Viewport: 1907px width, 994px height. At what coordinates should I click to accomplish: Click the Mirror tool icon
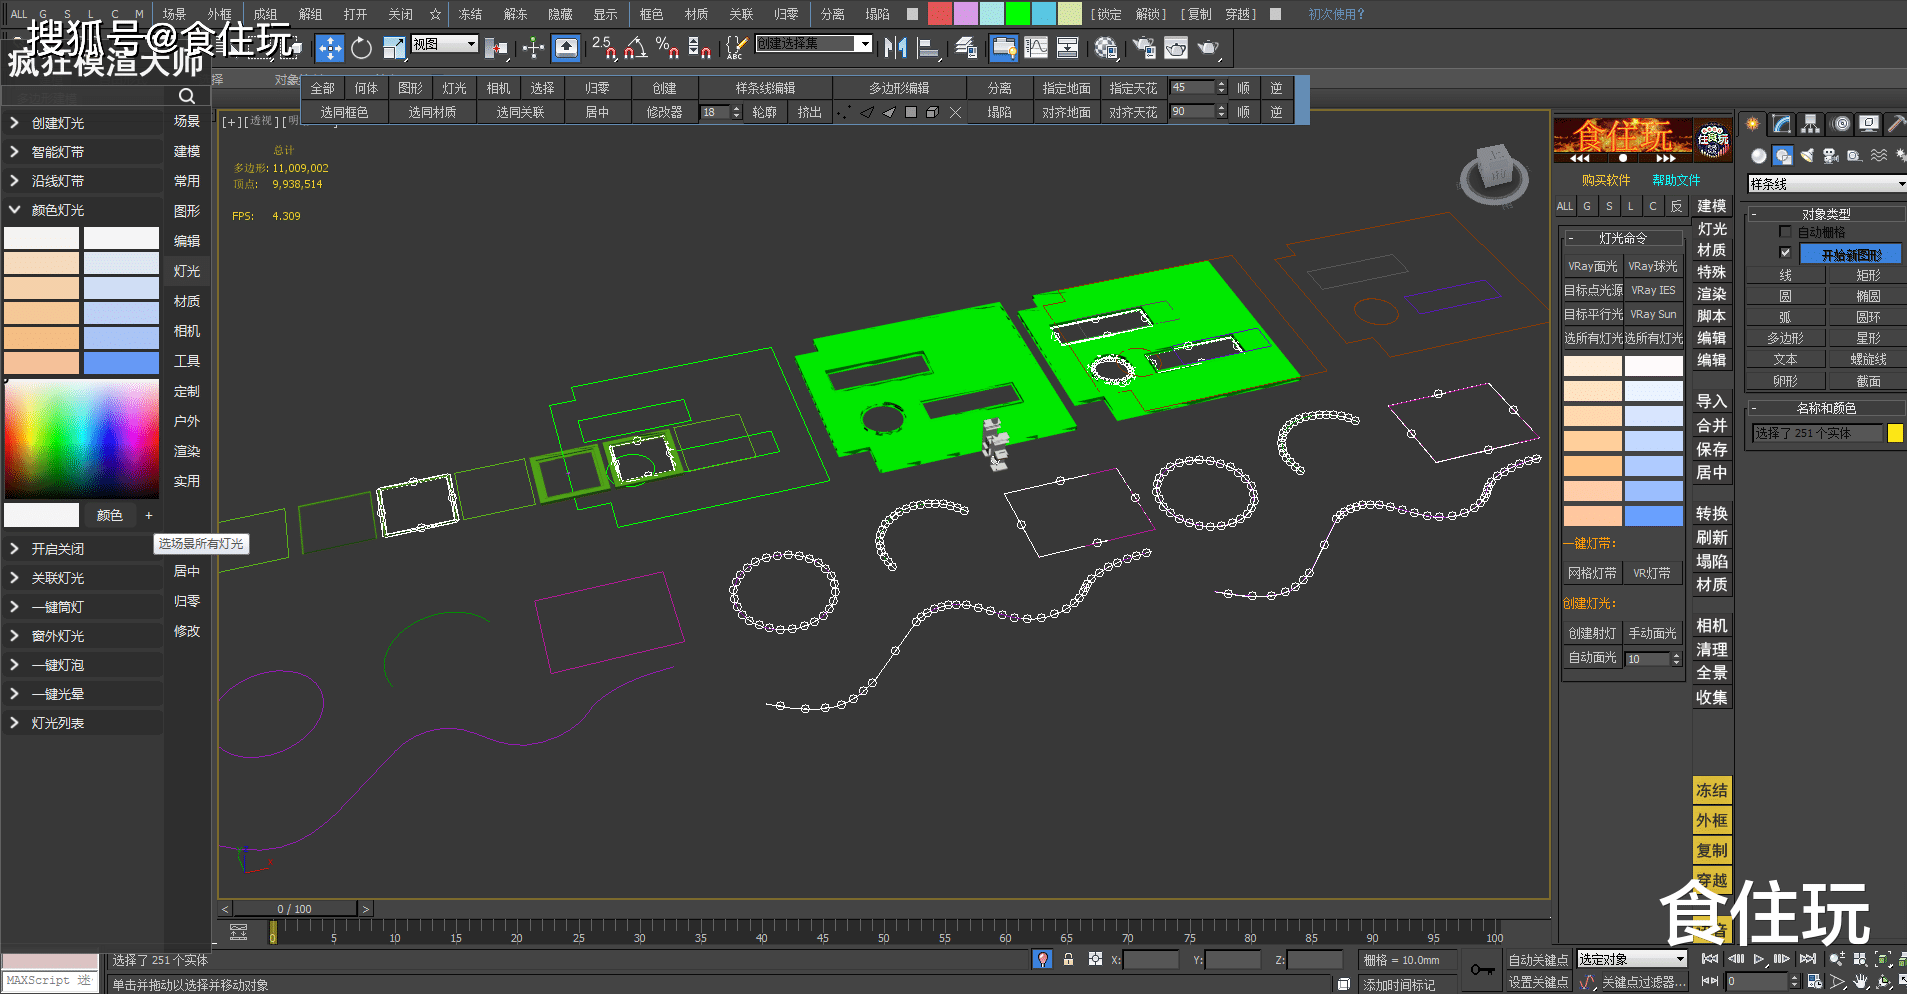896,47
